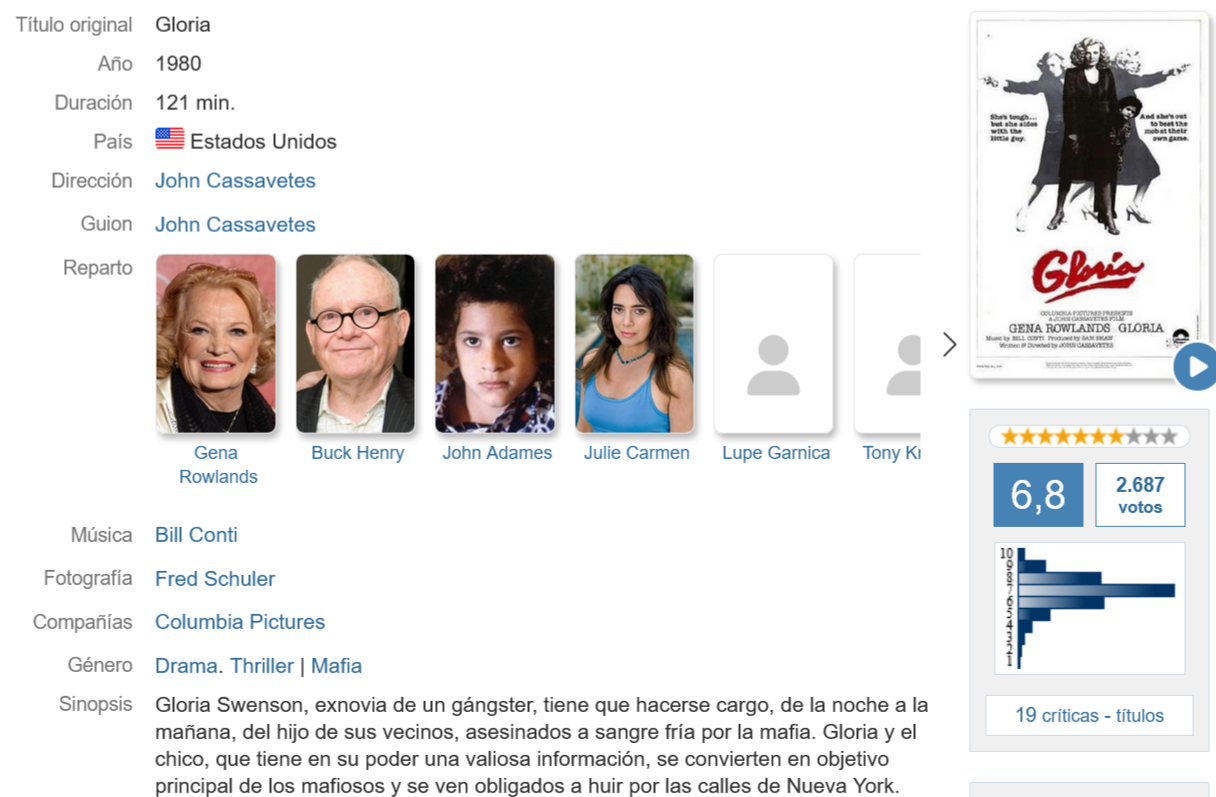The width and height of the screenshot is (1216, 797).
Task: Browse the Mafia topic link
Action: (x=337, y=665)
